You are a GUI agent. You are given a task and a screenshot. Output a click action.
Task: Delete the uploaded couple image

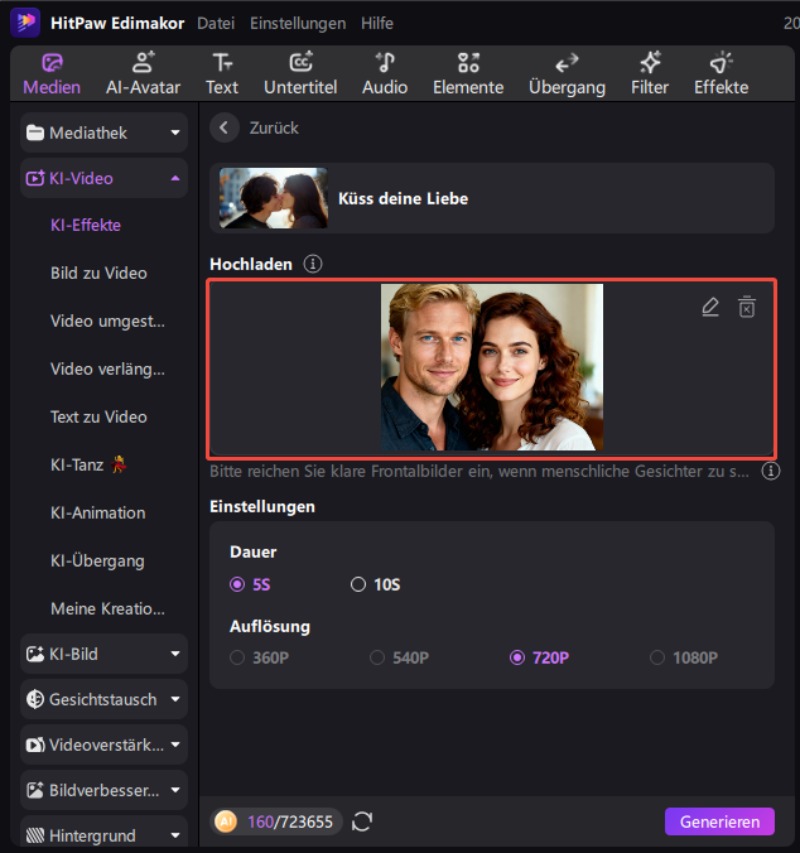(747, 307)
